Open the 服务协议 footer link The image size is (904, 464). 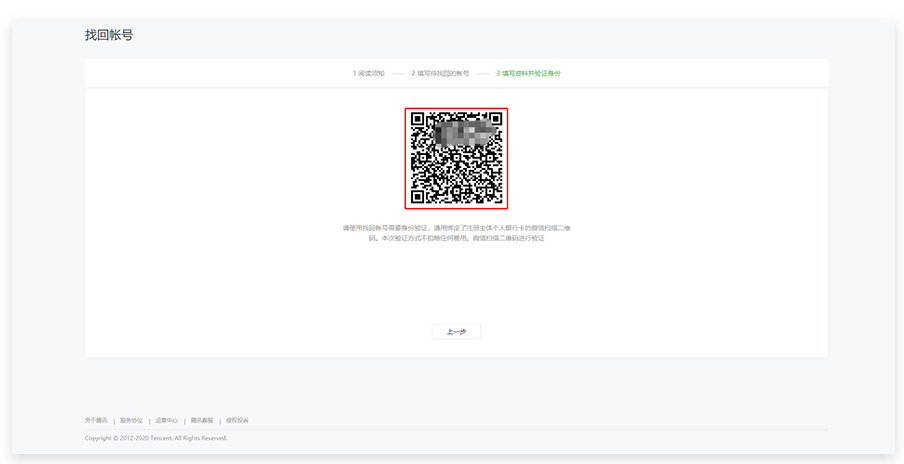point(131,420)
